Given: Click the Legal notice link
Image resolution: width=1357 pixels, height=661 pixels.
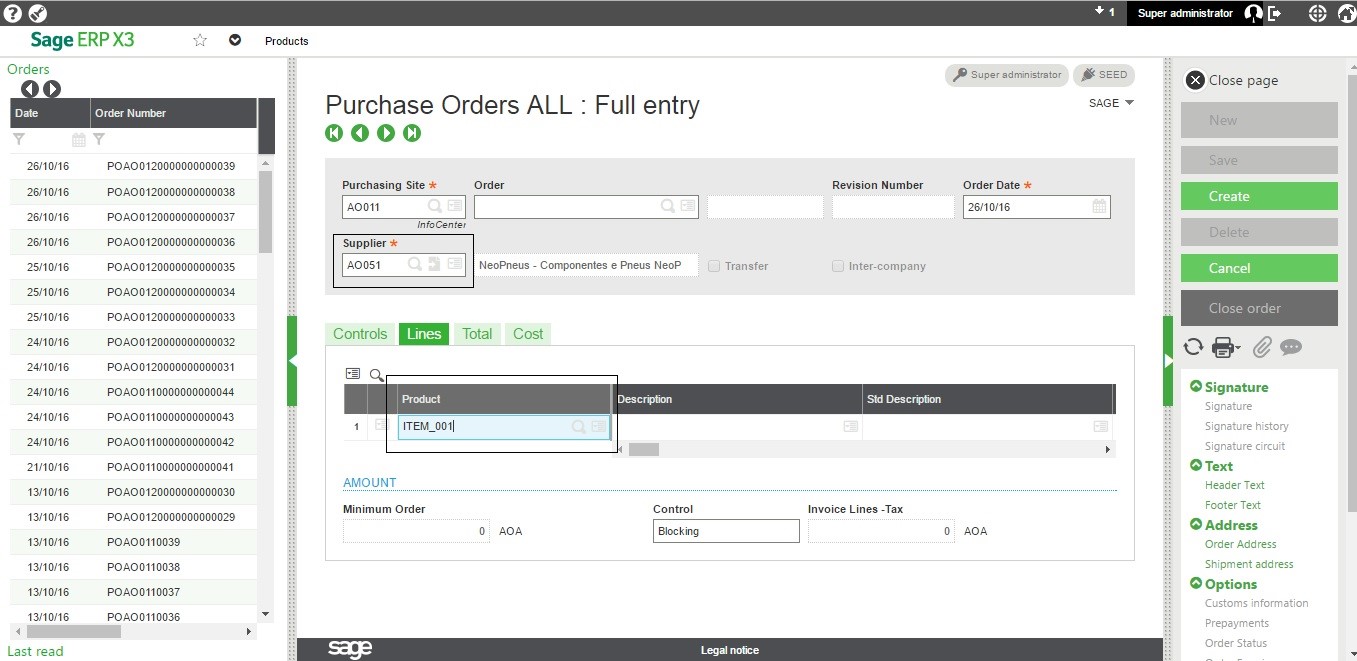Looking at the screenshot, I should pyautogui.click(x=730, y=650).
